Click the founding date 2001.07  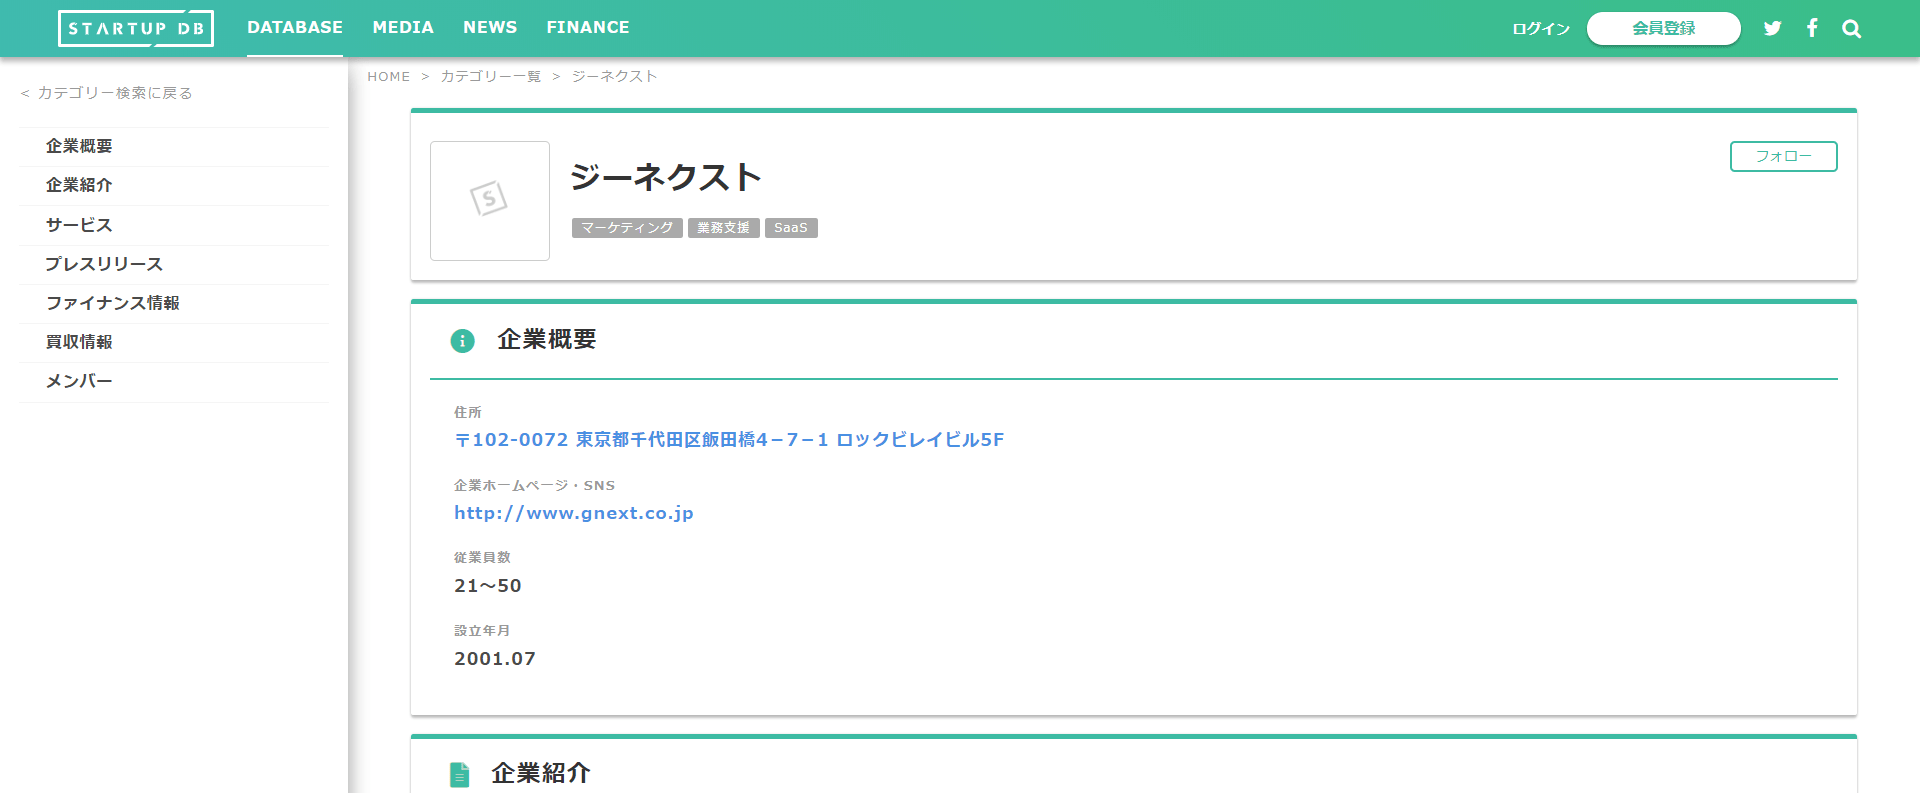[x=495, y=659]
